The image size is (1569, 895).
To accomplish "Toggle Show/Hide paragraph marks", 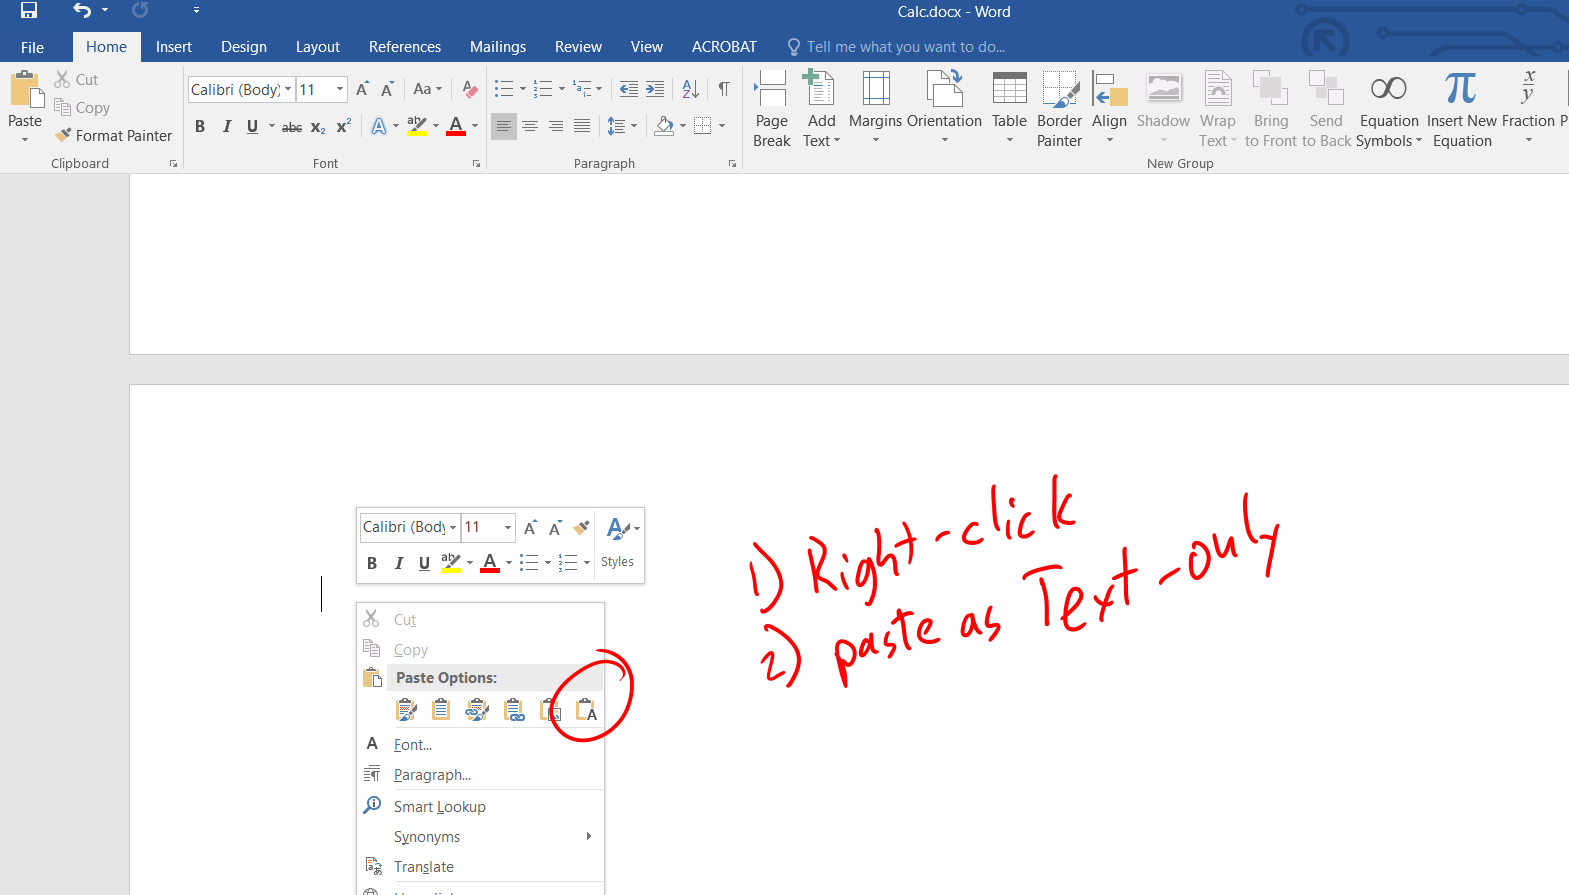I will click(x=724, y=89).
